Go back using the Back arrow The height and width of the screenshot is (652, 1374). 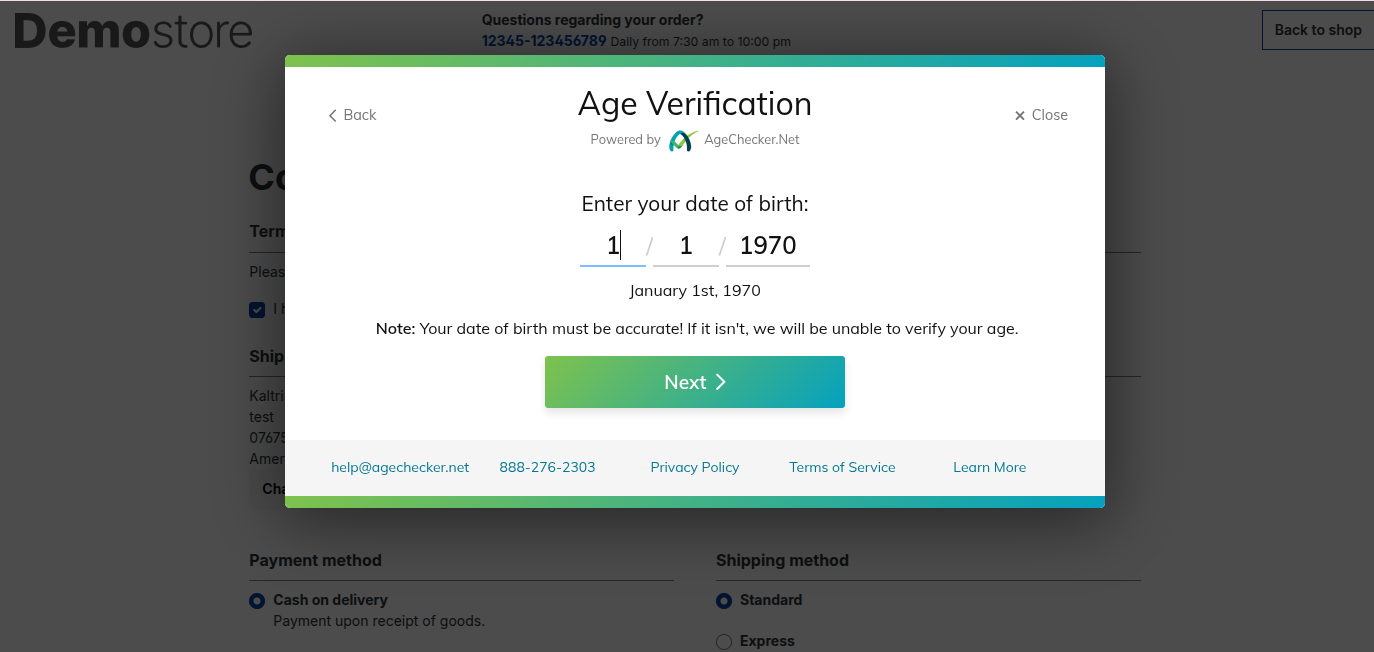(352, 115)
